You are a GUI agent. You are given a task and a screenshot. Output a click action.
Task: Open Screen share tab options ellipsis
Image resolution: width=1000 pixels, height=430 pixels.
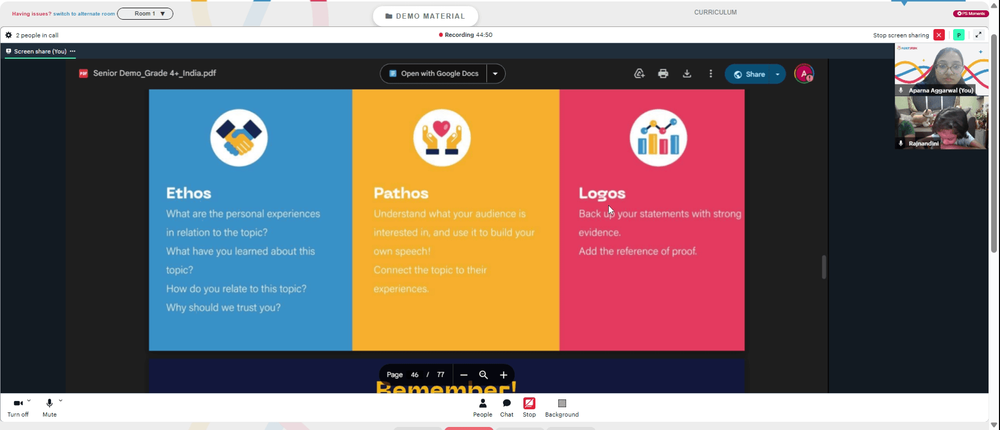[73, 51]
